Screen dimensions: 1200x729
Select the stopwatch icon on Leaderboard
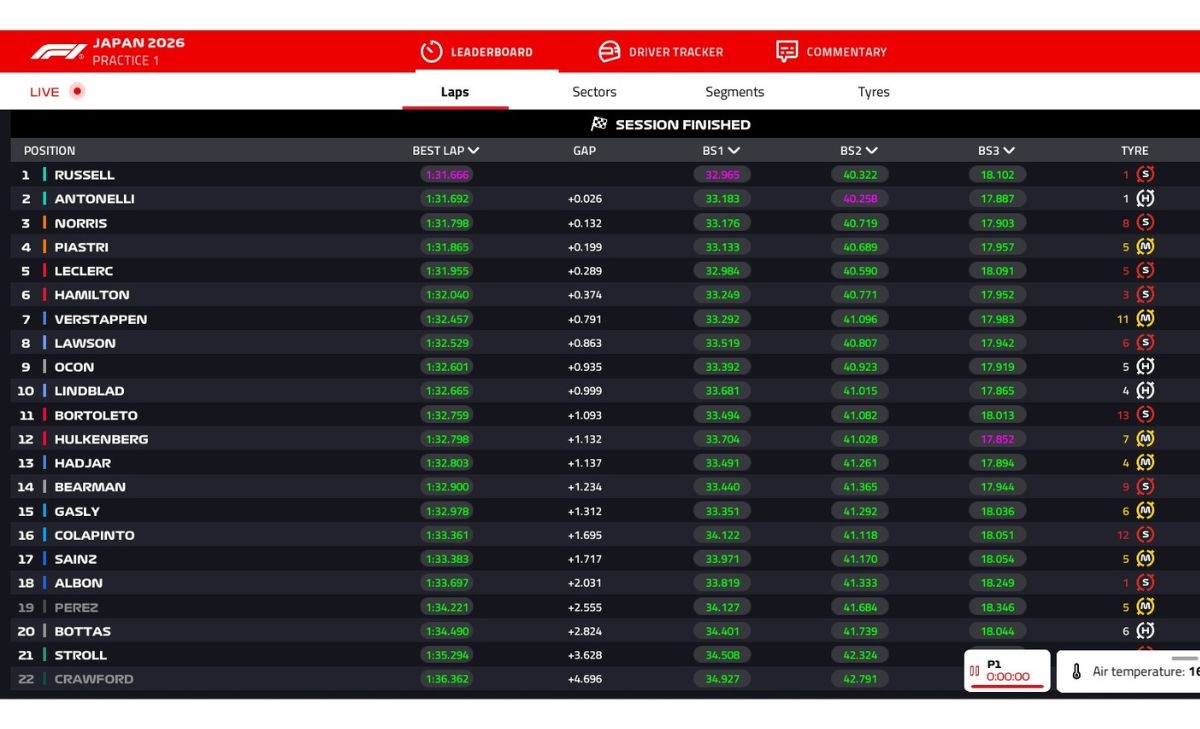[430, 50]
